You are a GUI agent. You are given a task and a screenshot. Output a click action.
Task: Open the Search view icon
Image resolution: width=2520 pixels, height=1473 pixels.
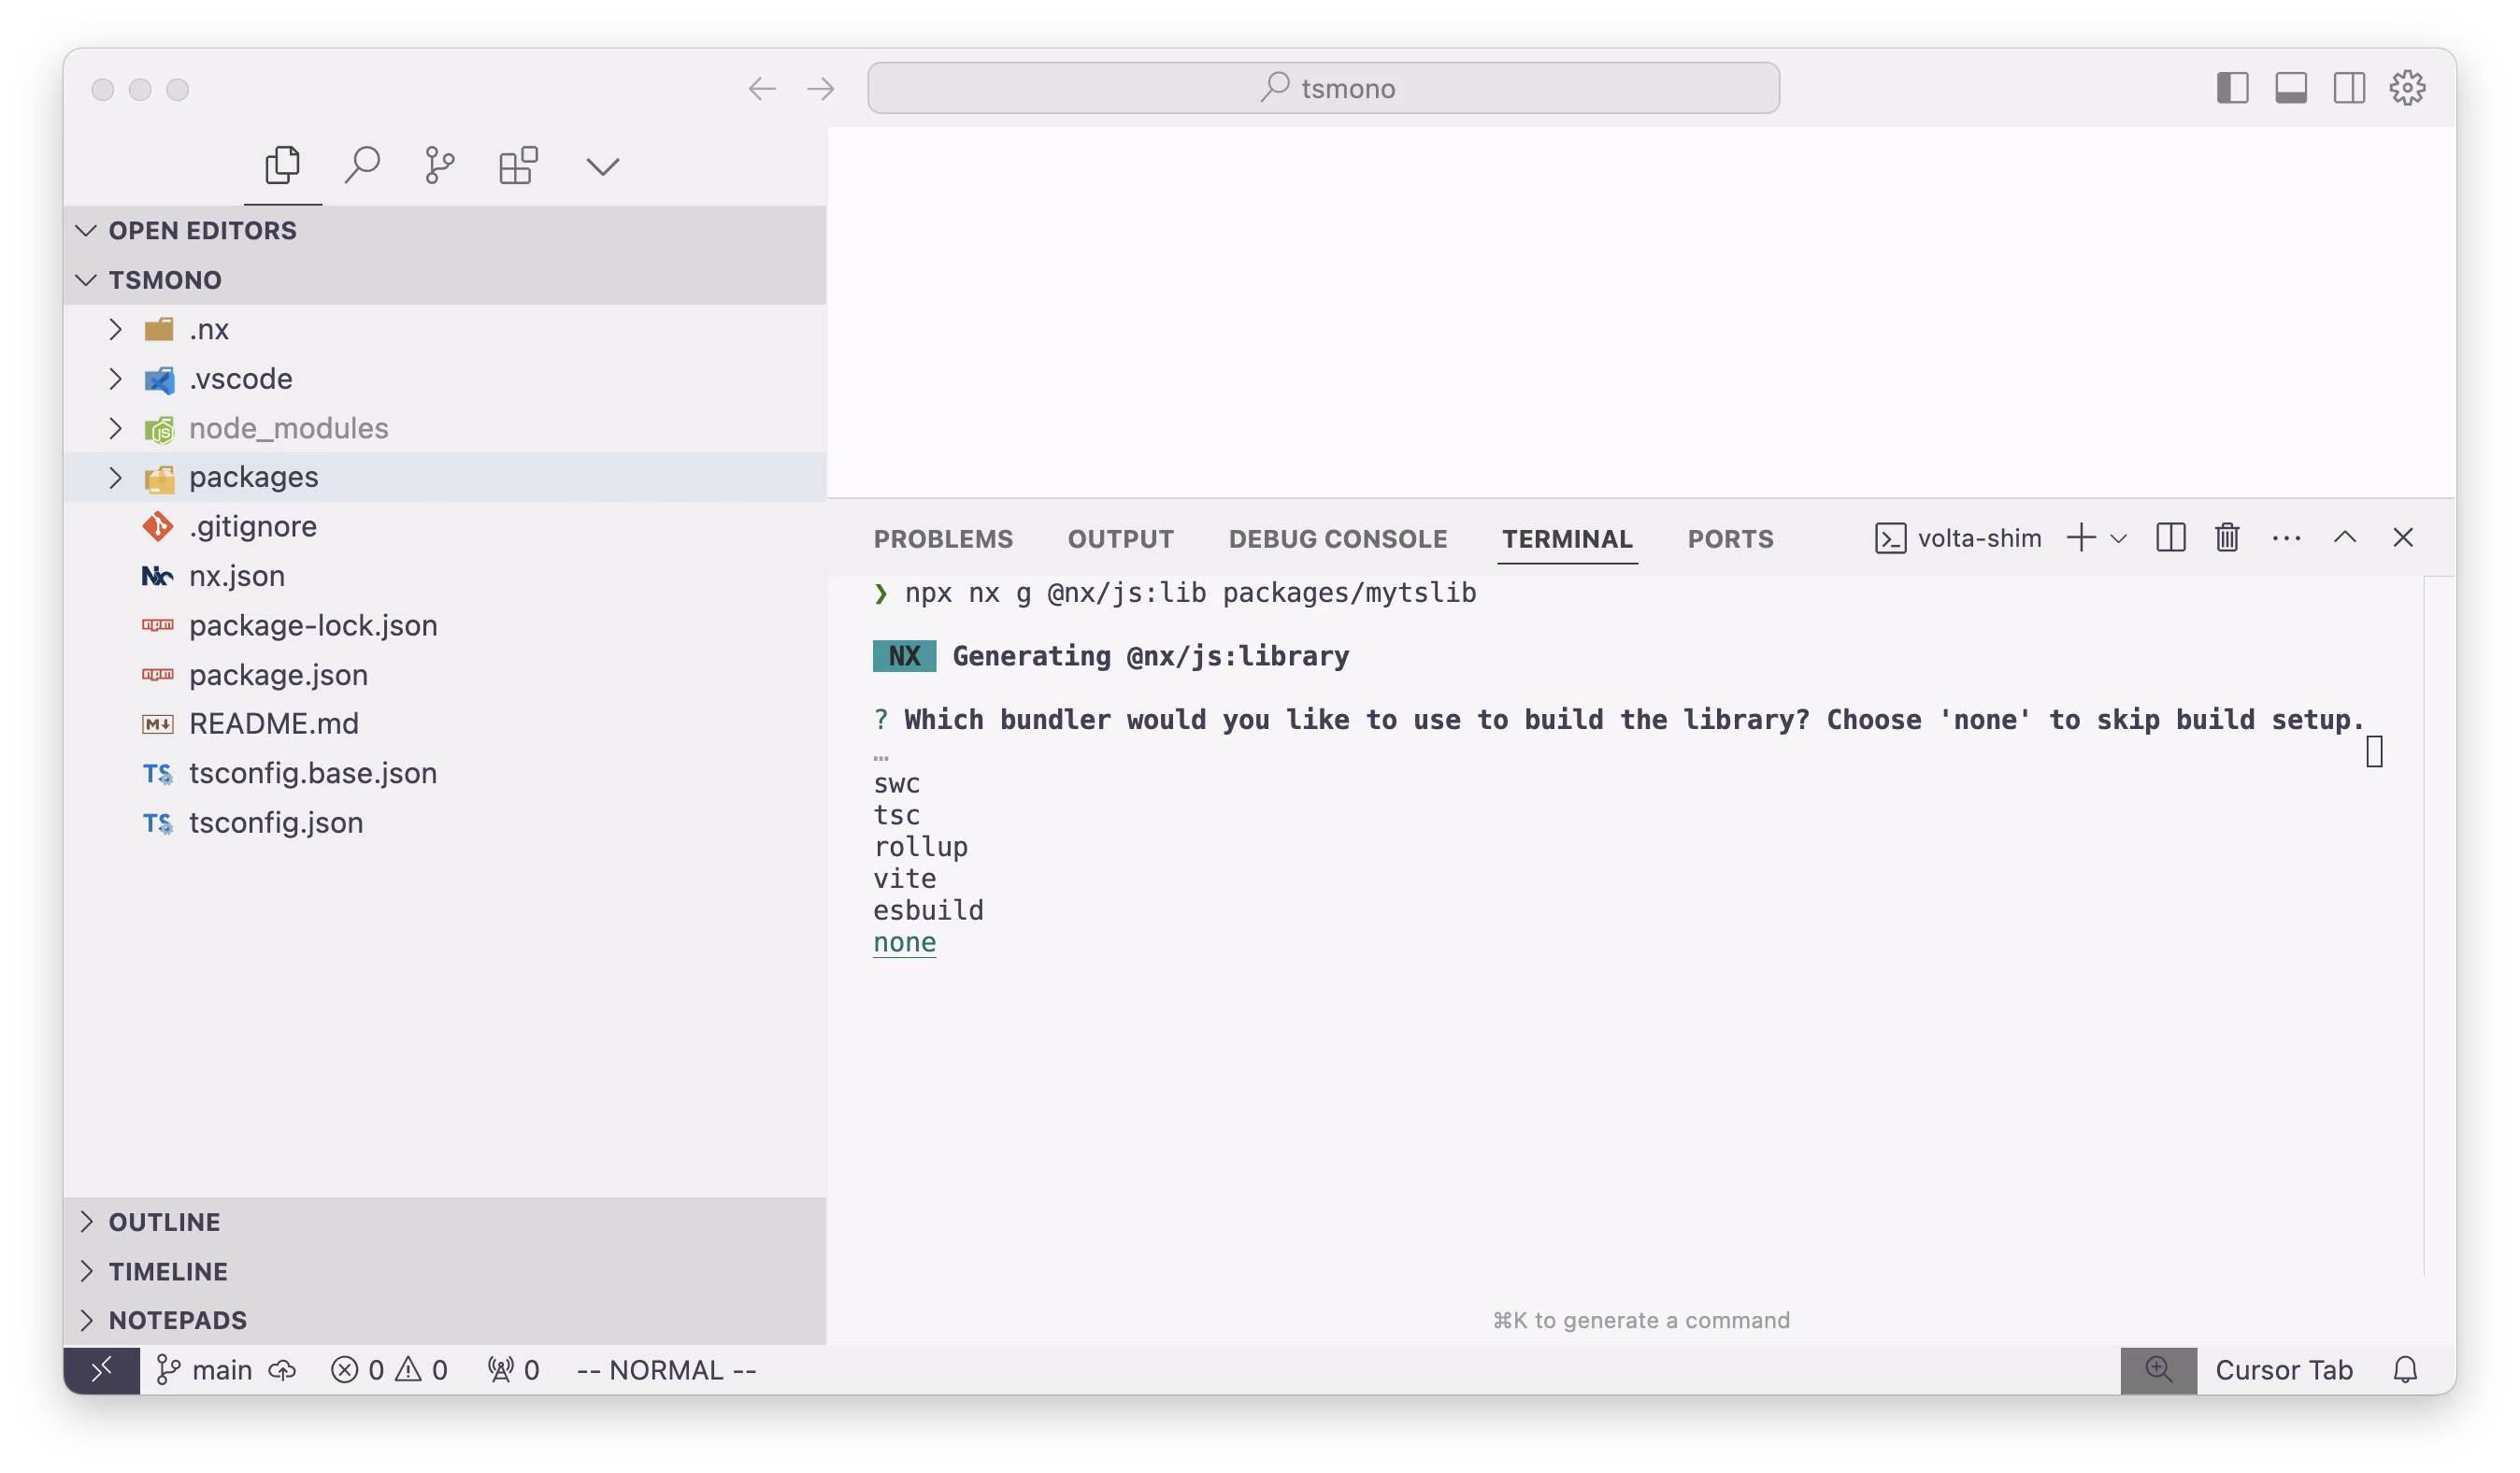pyautogui.click(x=362, y=166)
